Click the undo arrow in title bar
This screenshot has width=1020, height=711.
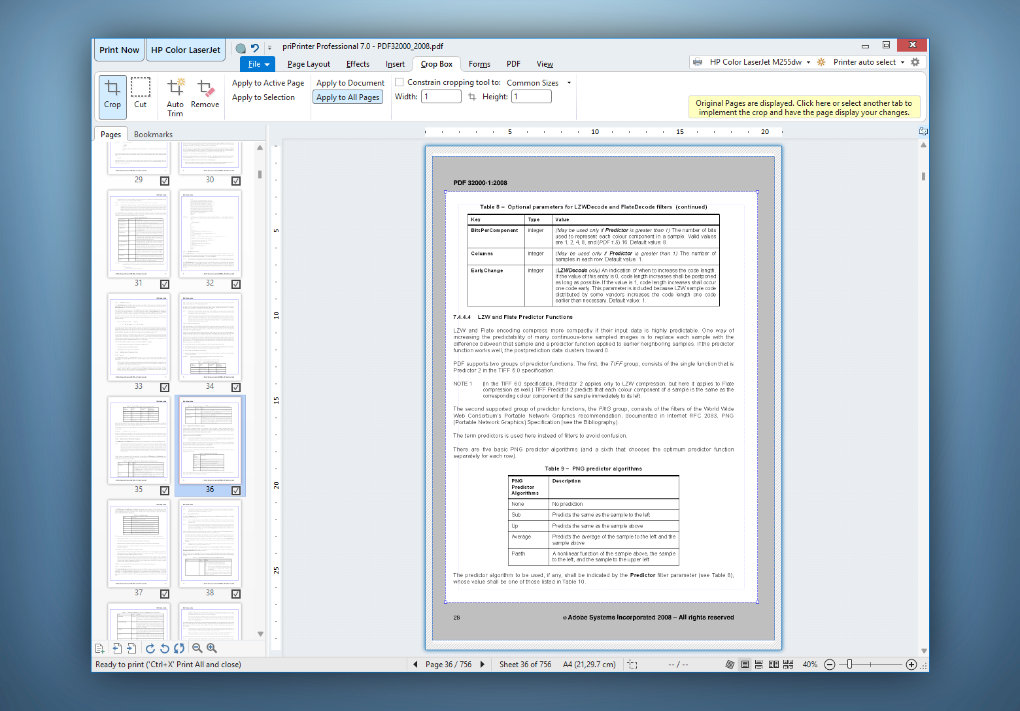(x=255, y=48)
